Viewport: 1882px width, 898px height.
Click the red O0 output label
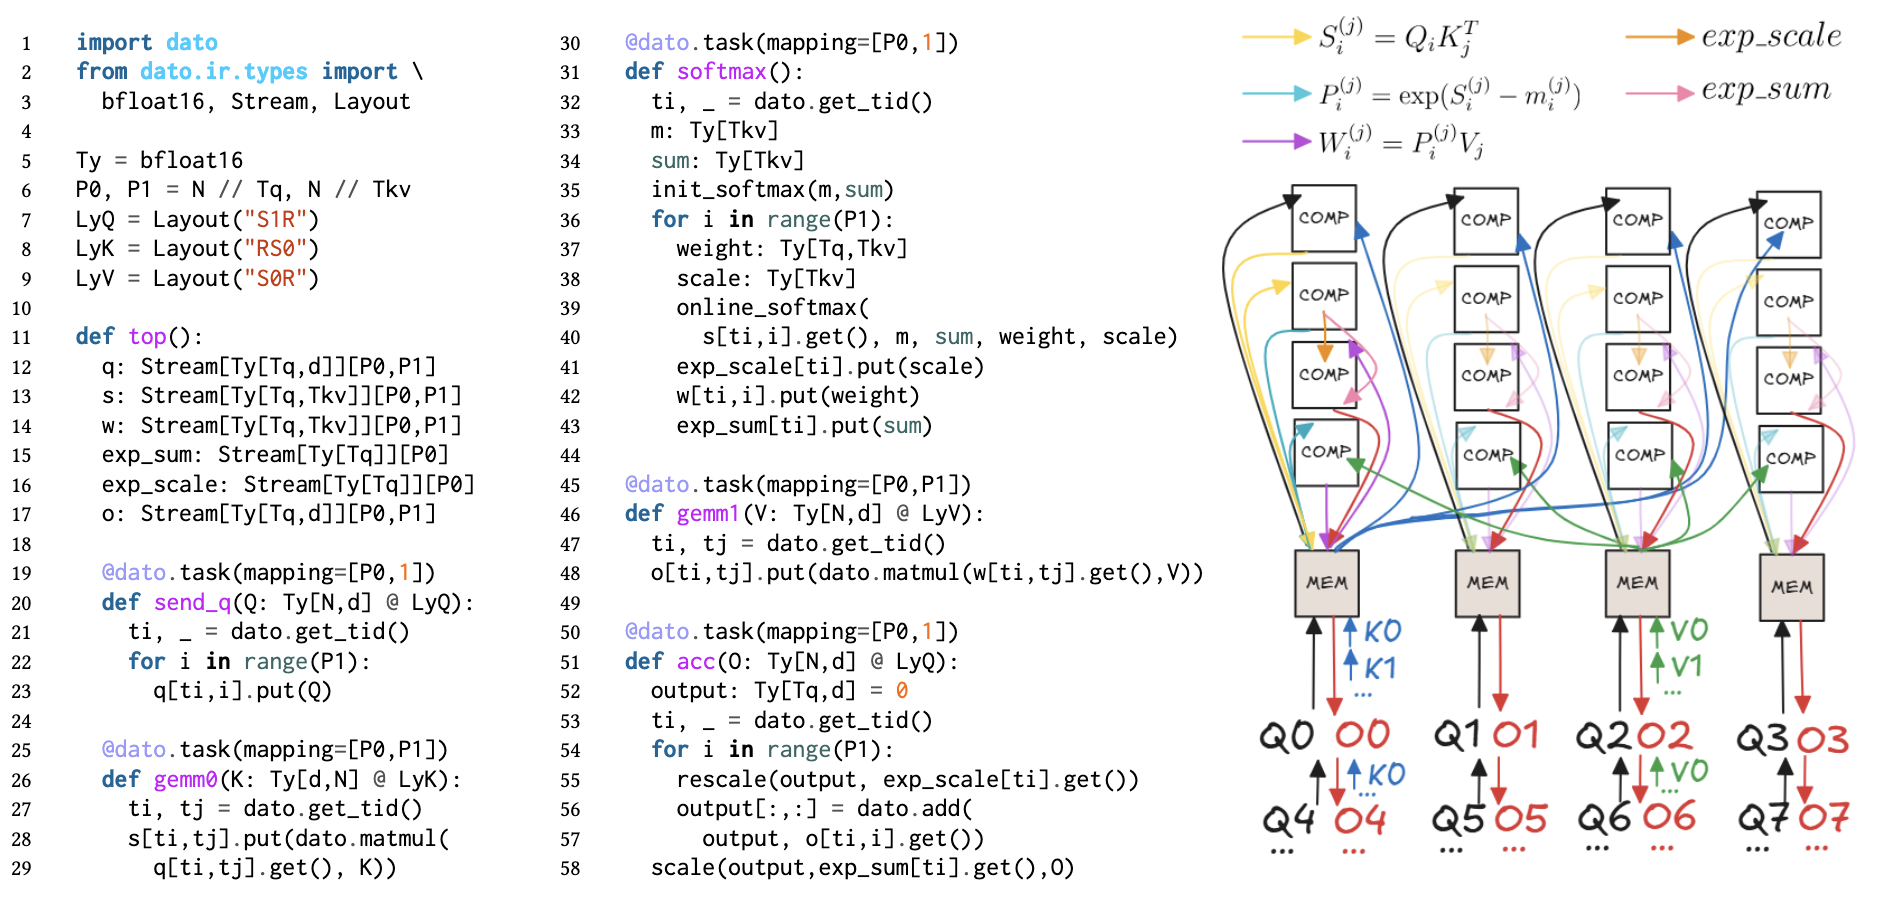(x=1362, y=735)
